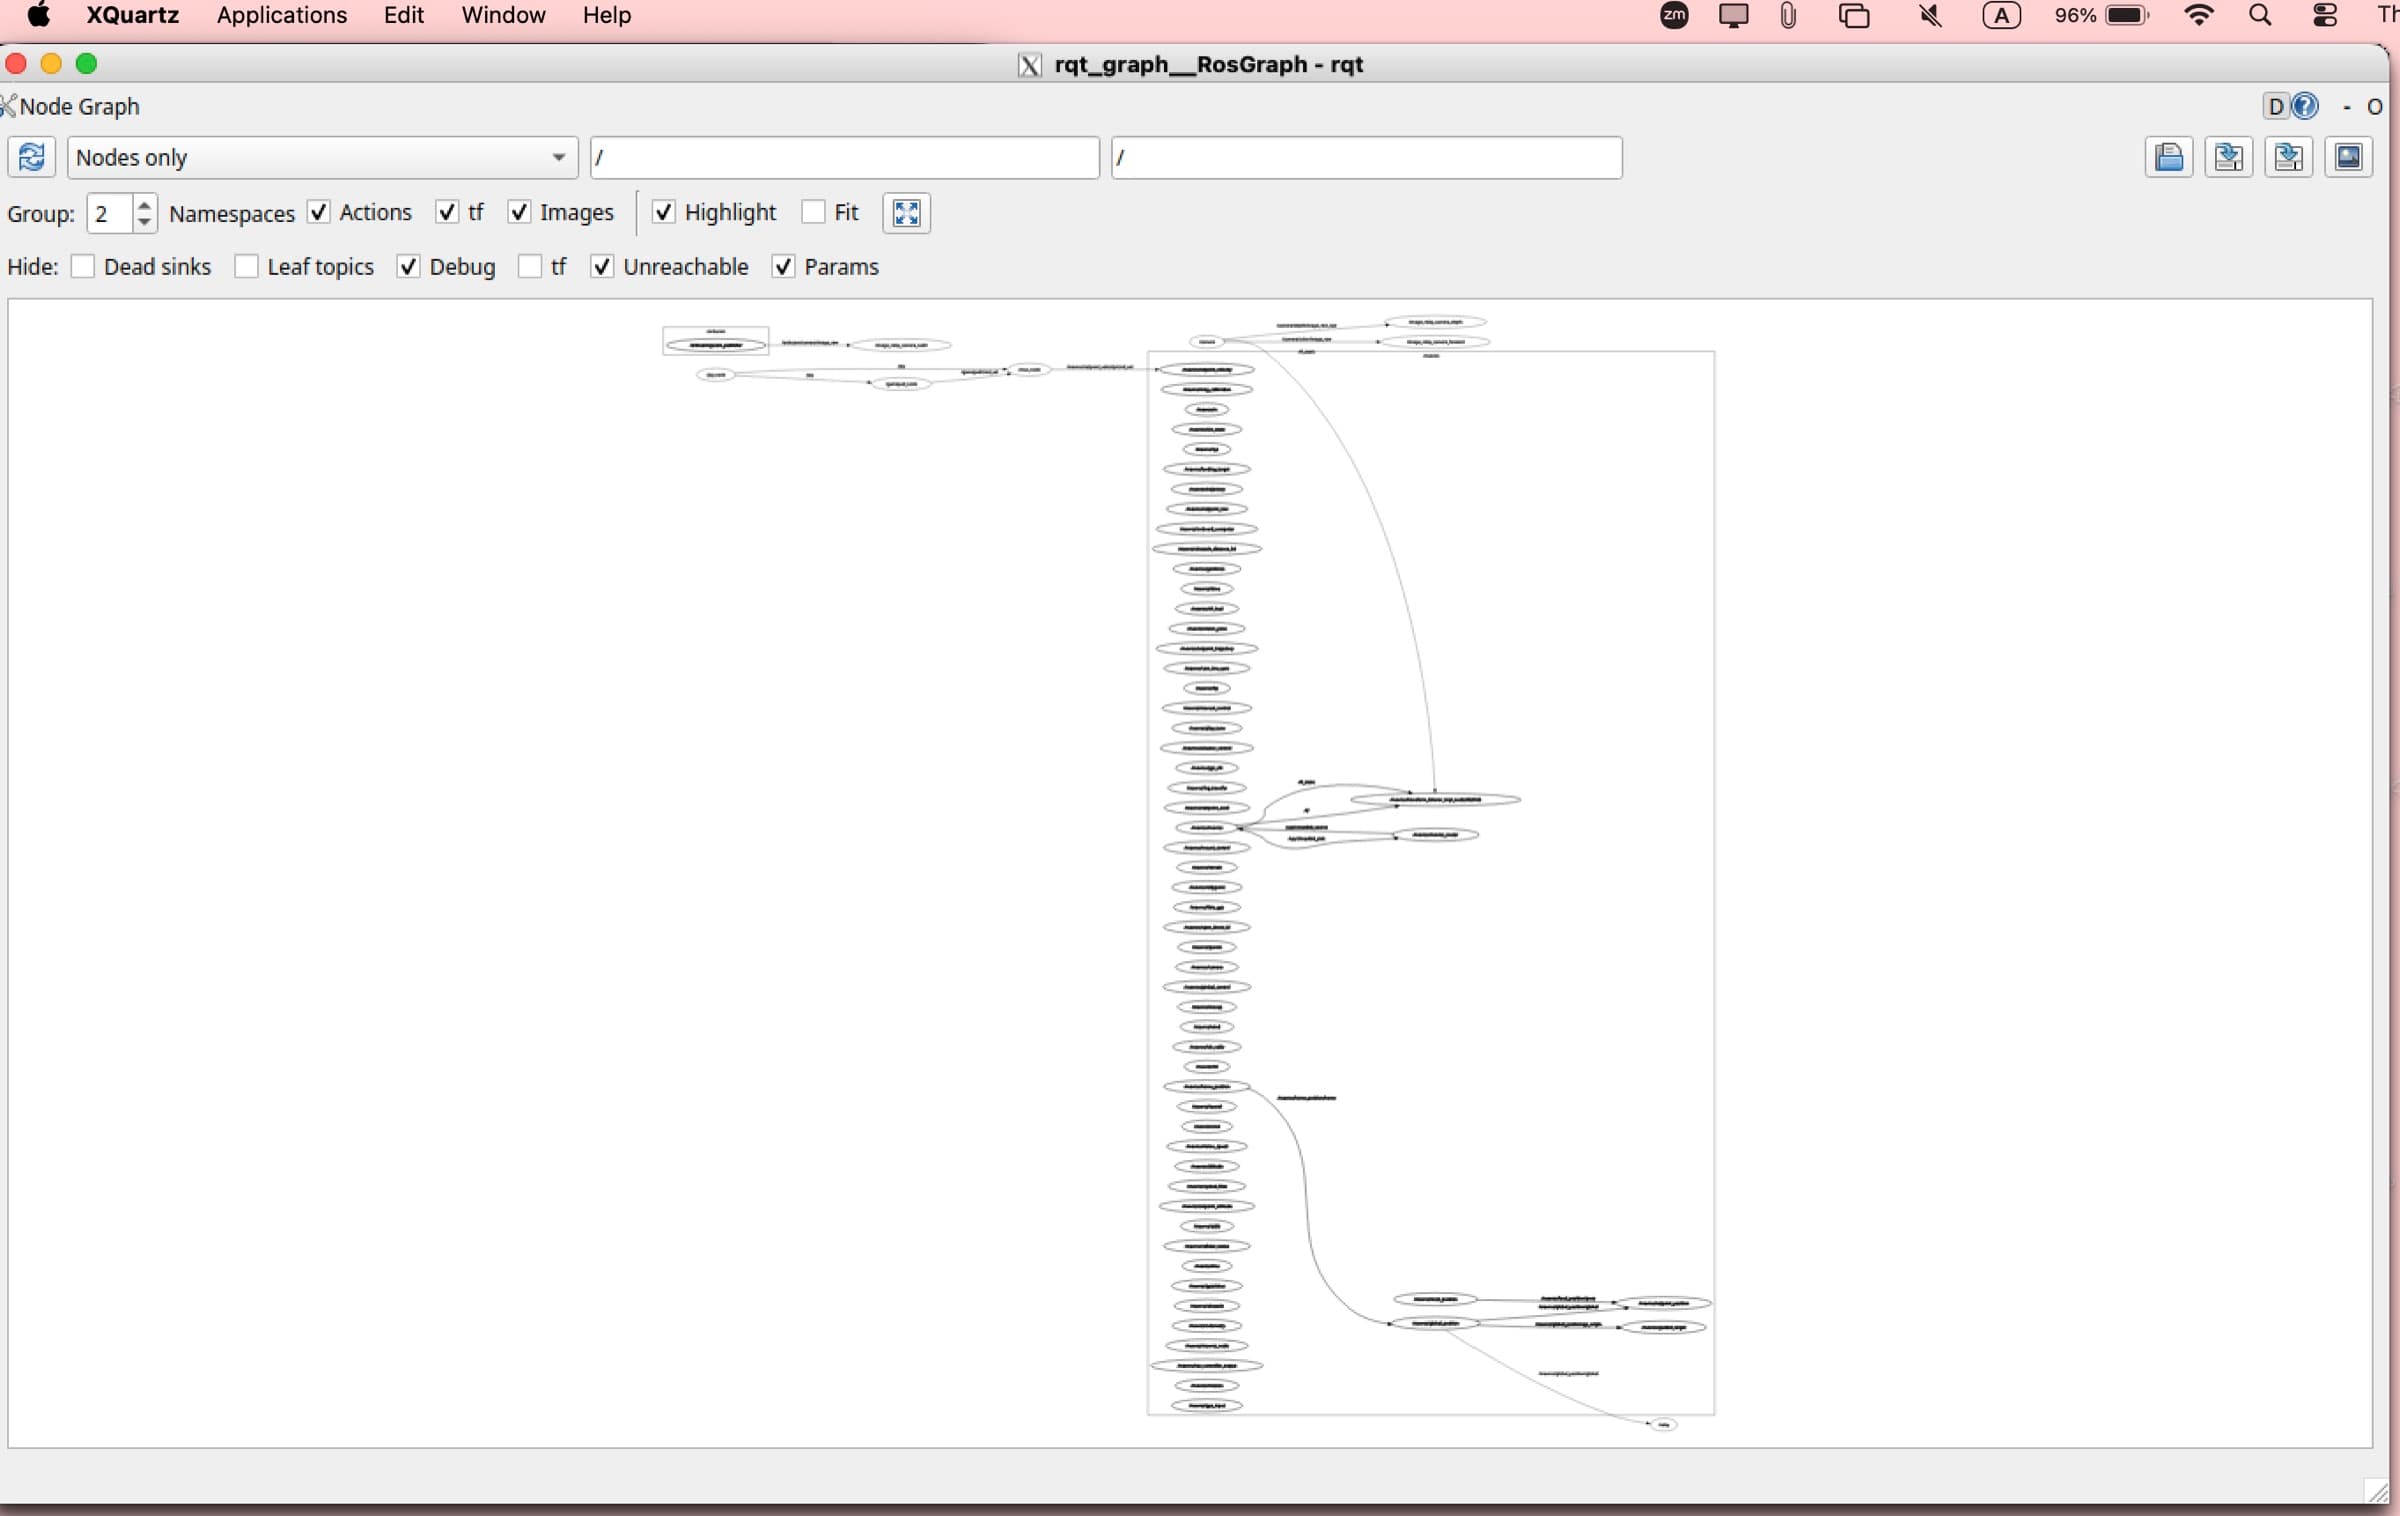The height and width of the screenshot is (1516, 2400).
Task: Open the Wi-Fi status icon
Action: pos(2198,15)
